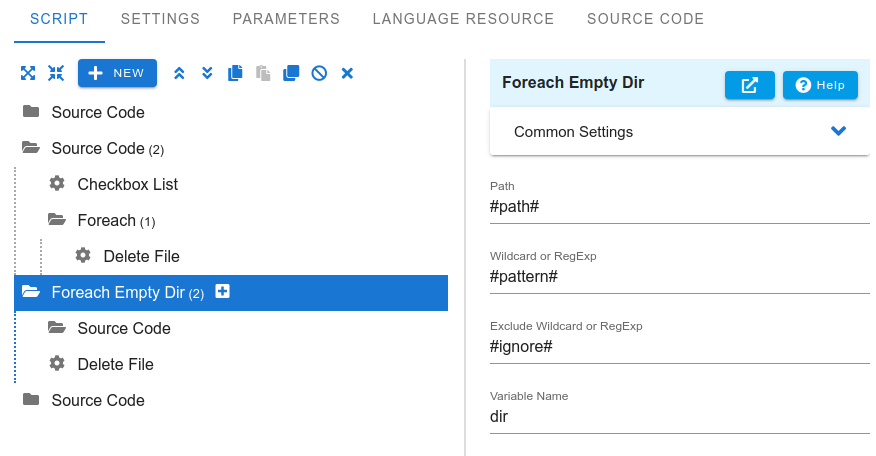Open Foreach Empty Dir in new window
Viewport: 876px width, 456px height.
750,85
